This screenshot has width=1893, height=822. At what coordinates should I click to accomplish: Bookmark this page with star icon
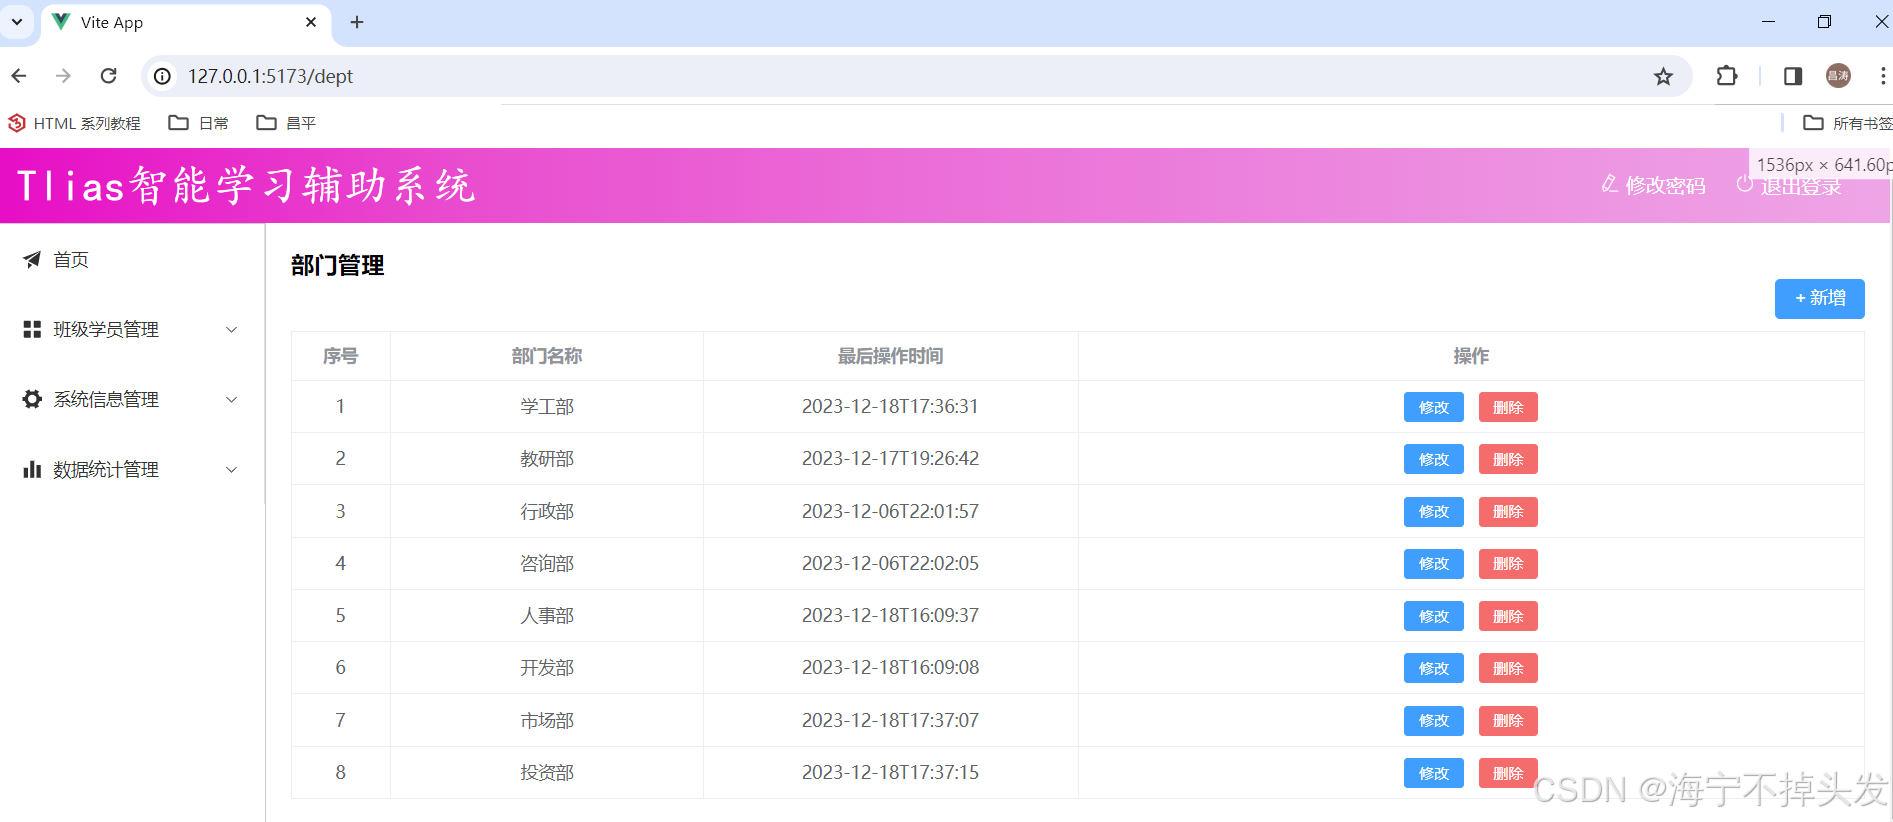tap(1663, 76)
